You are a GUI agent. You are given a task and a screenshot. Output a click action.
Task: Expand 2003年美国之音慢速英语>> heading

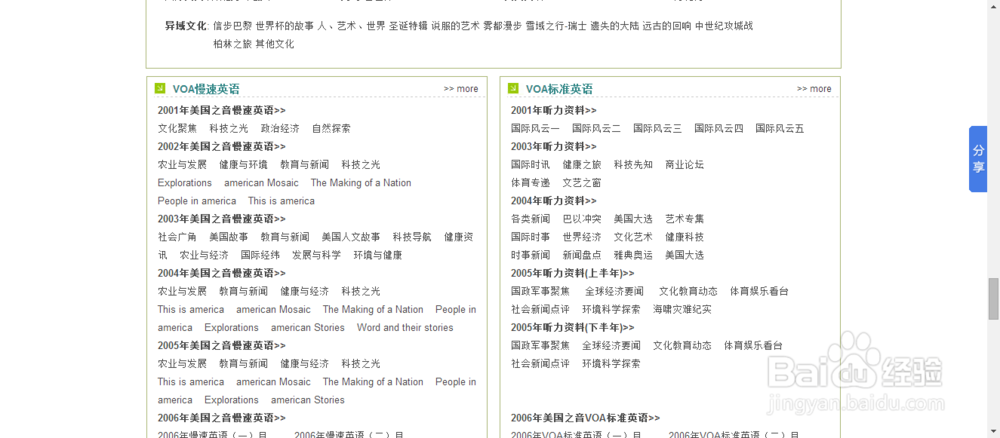tap(222, 219)
